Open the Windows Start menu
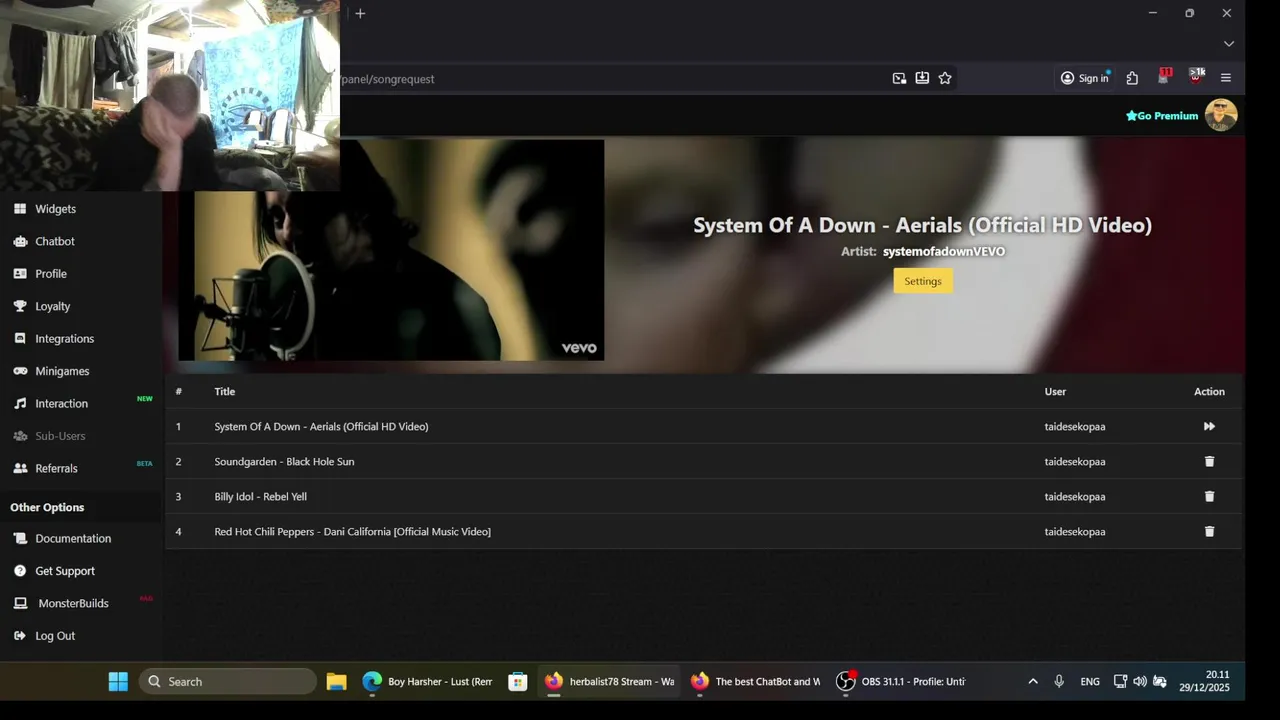 pos(118,682)
